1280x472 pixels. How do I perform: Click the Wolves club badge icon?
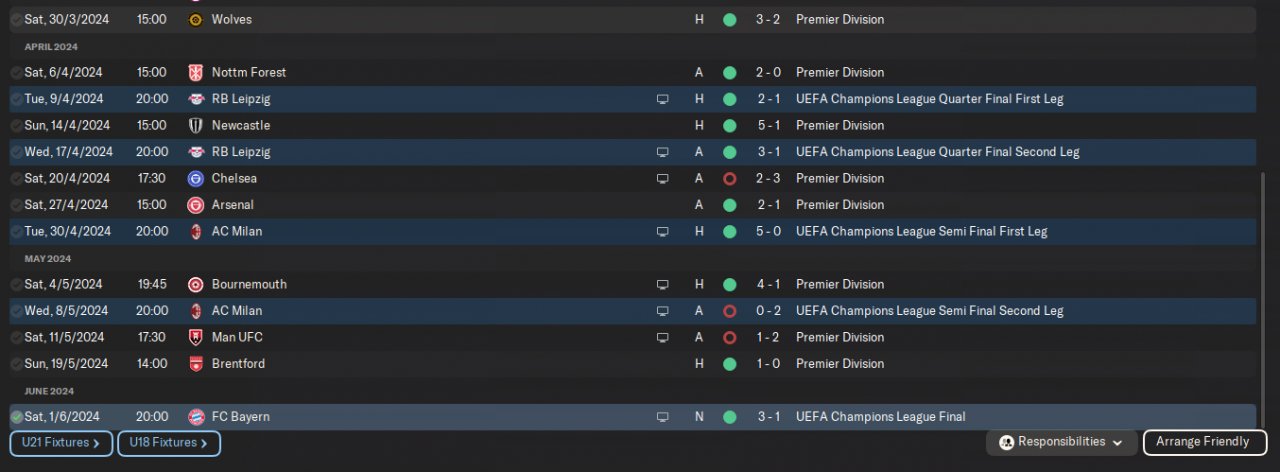click(195, 20)
